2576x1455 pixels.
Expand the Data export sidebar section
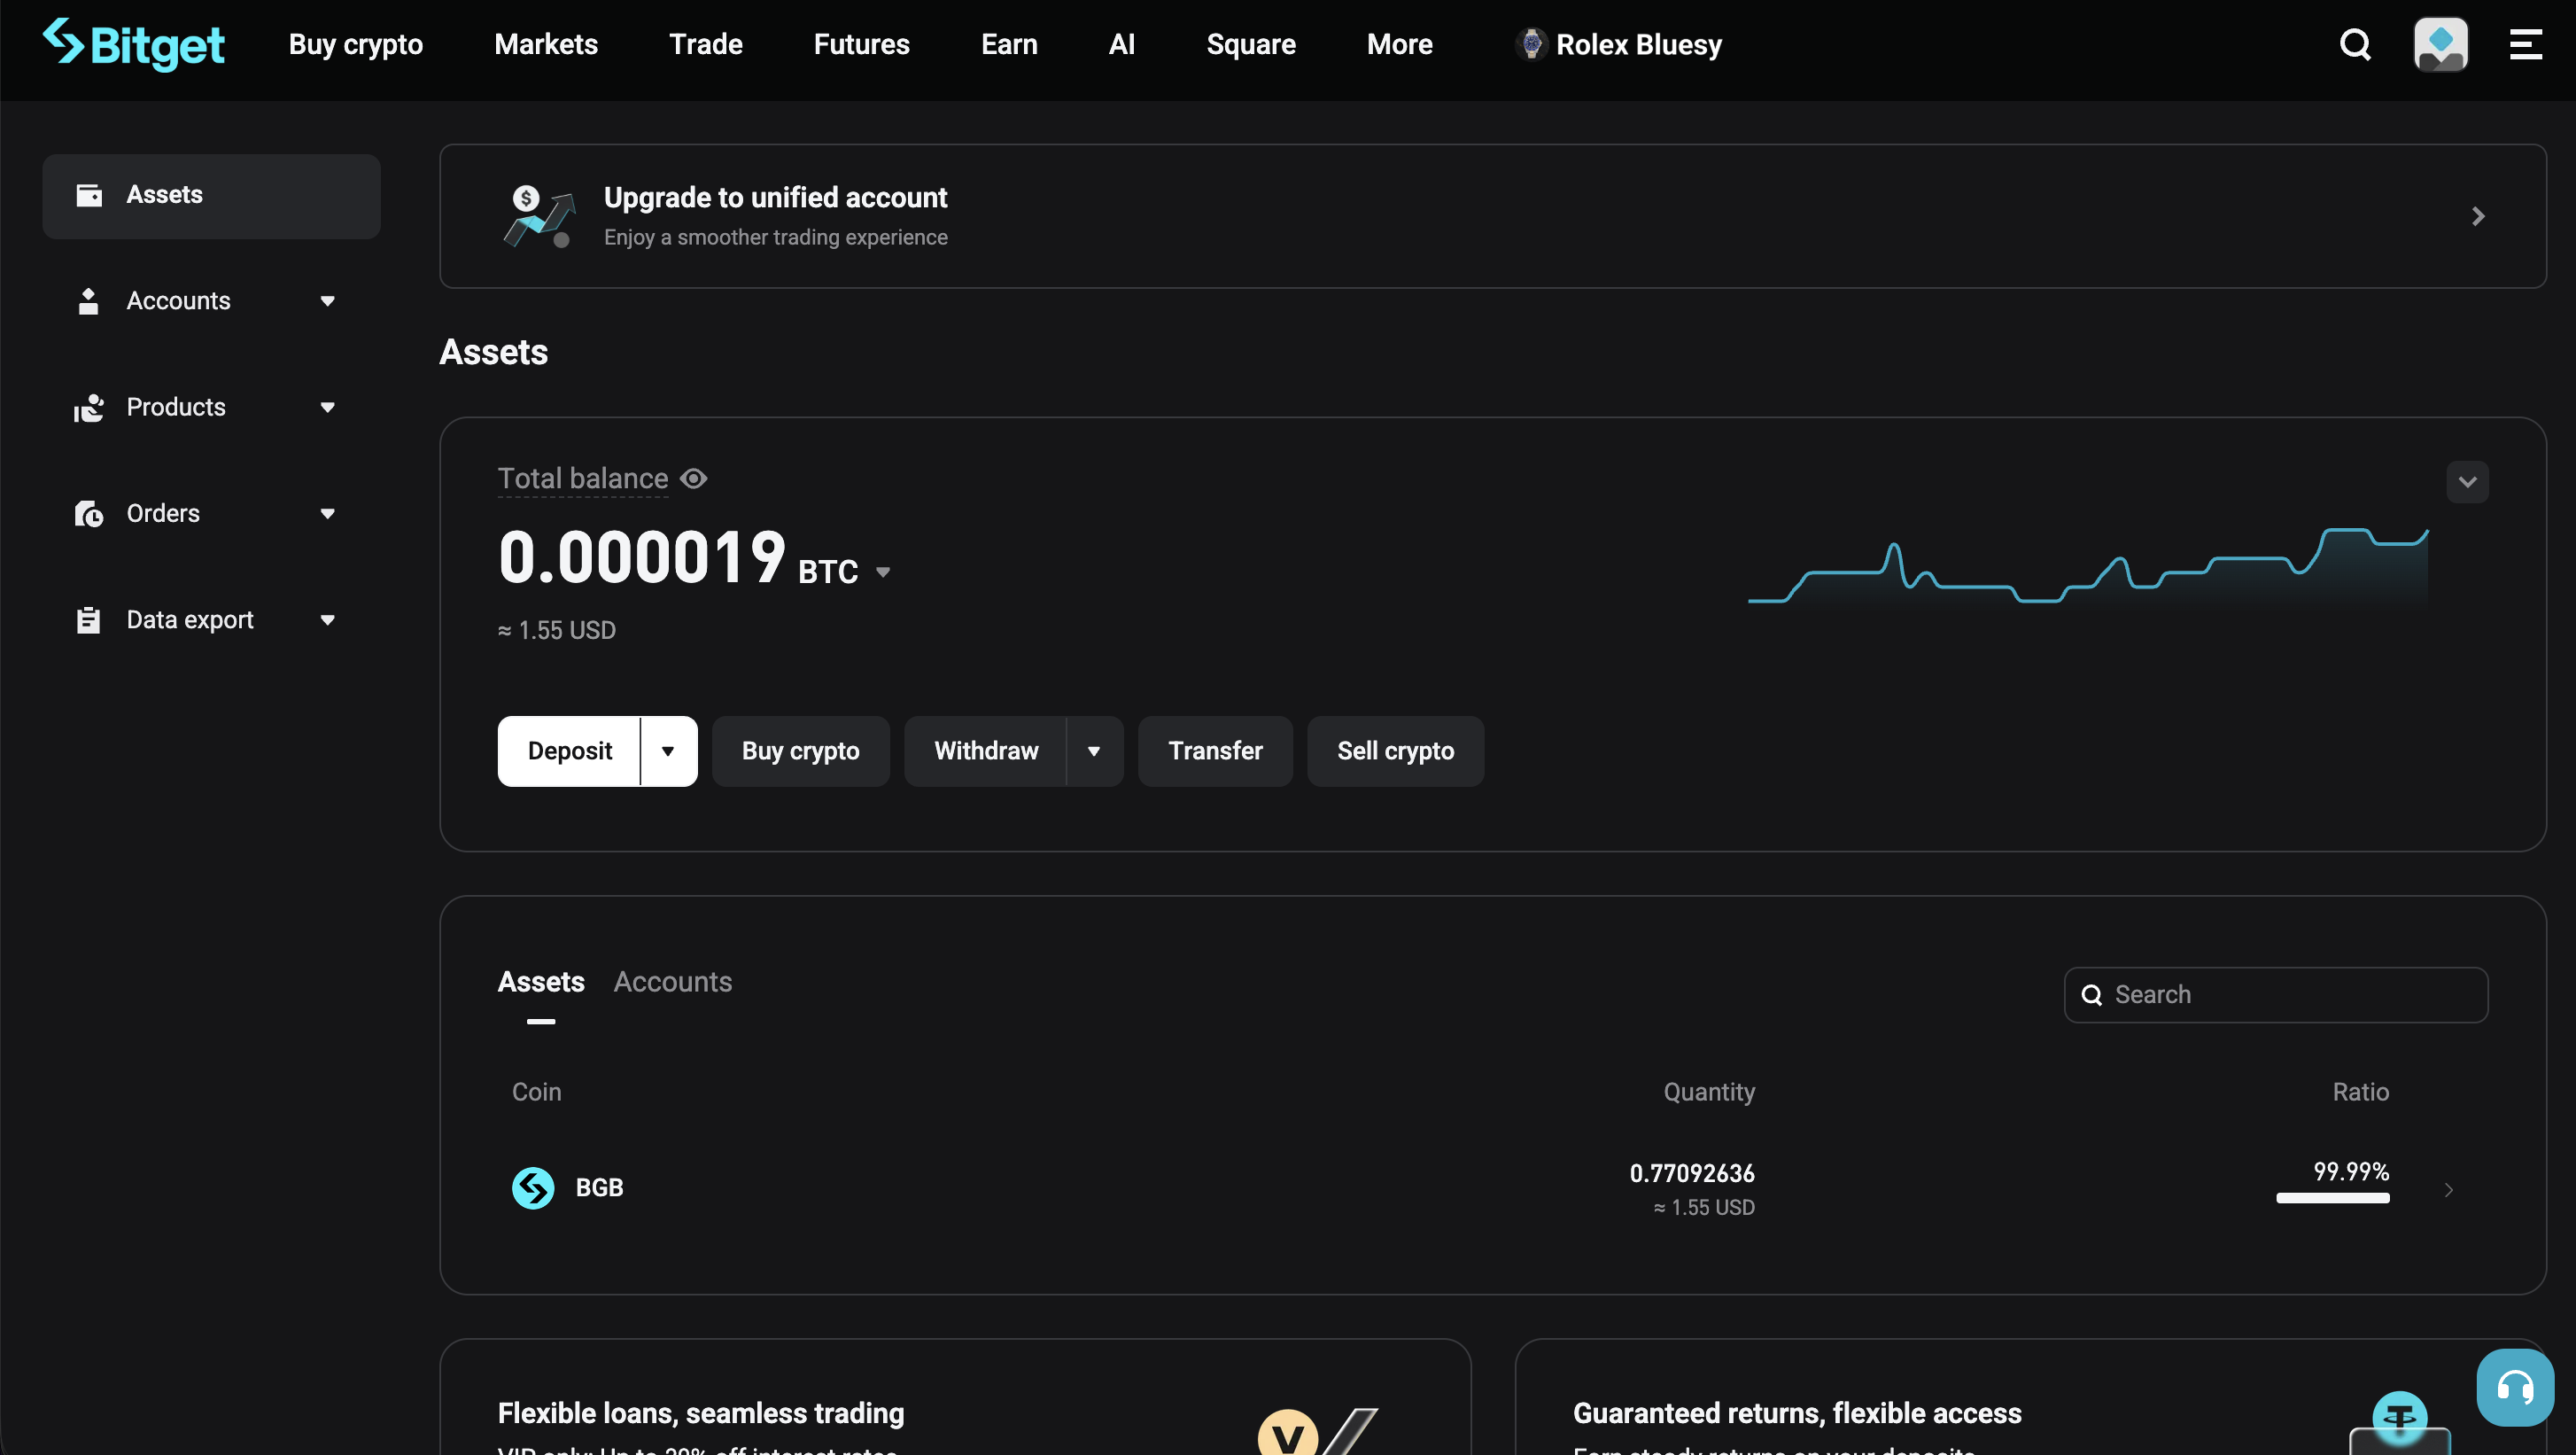[327, 620]
